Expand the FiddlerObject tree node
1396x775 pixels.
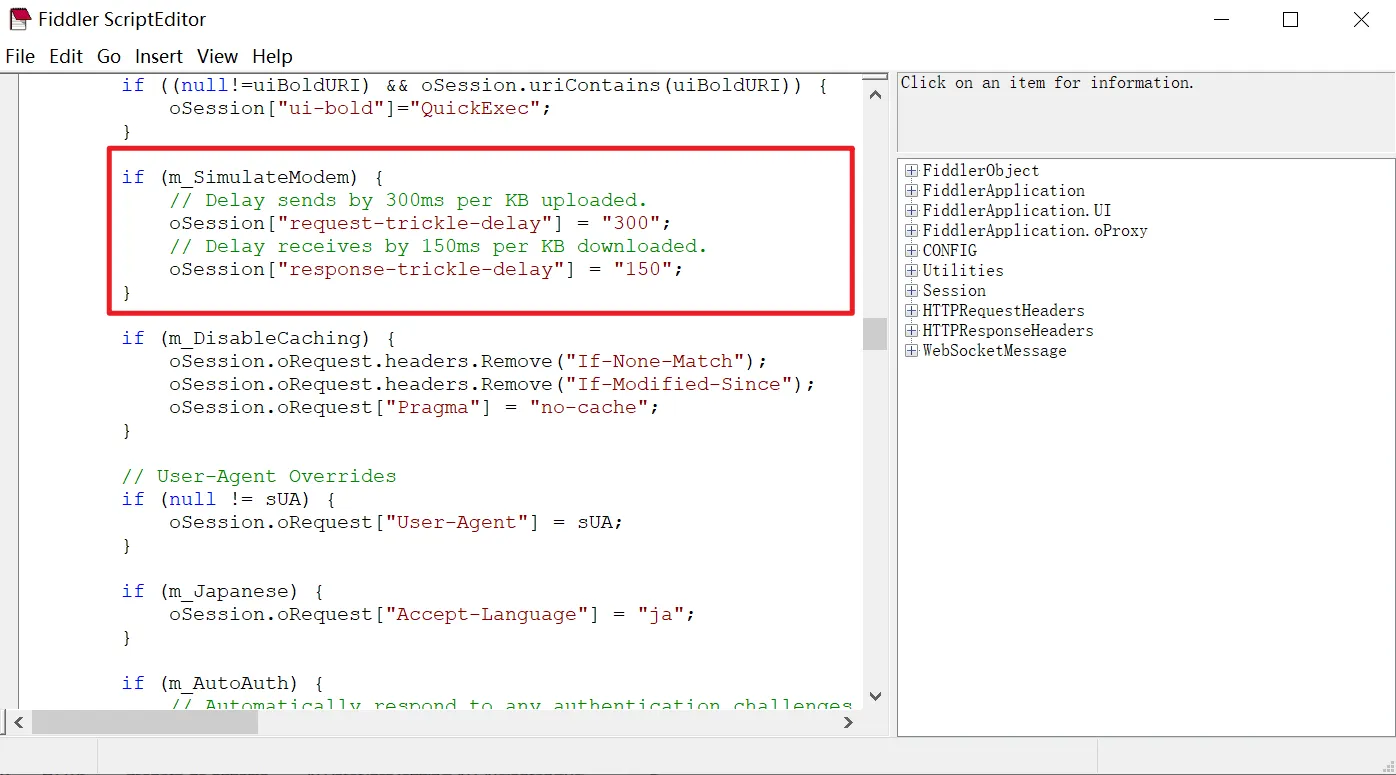[911, 171]
